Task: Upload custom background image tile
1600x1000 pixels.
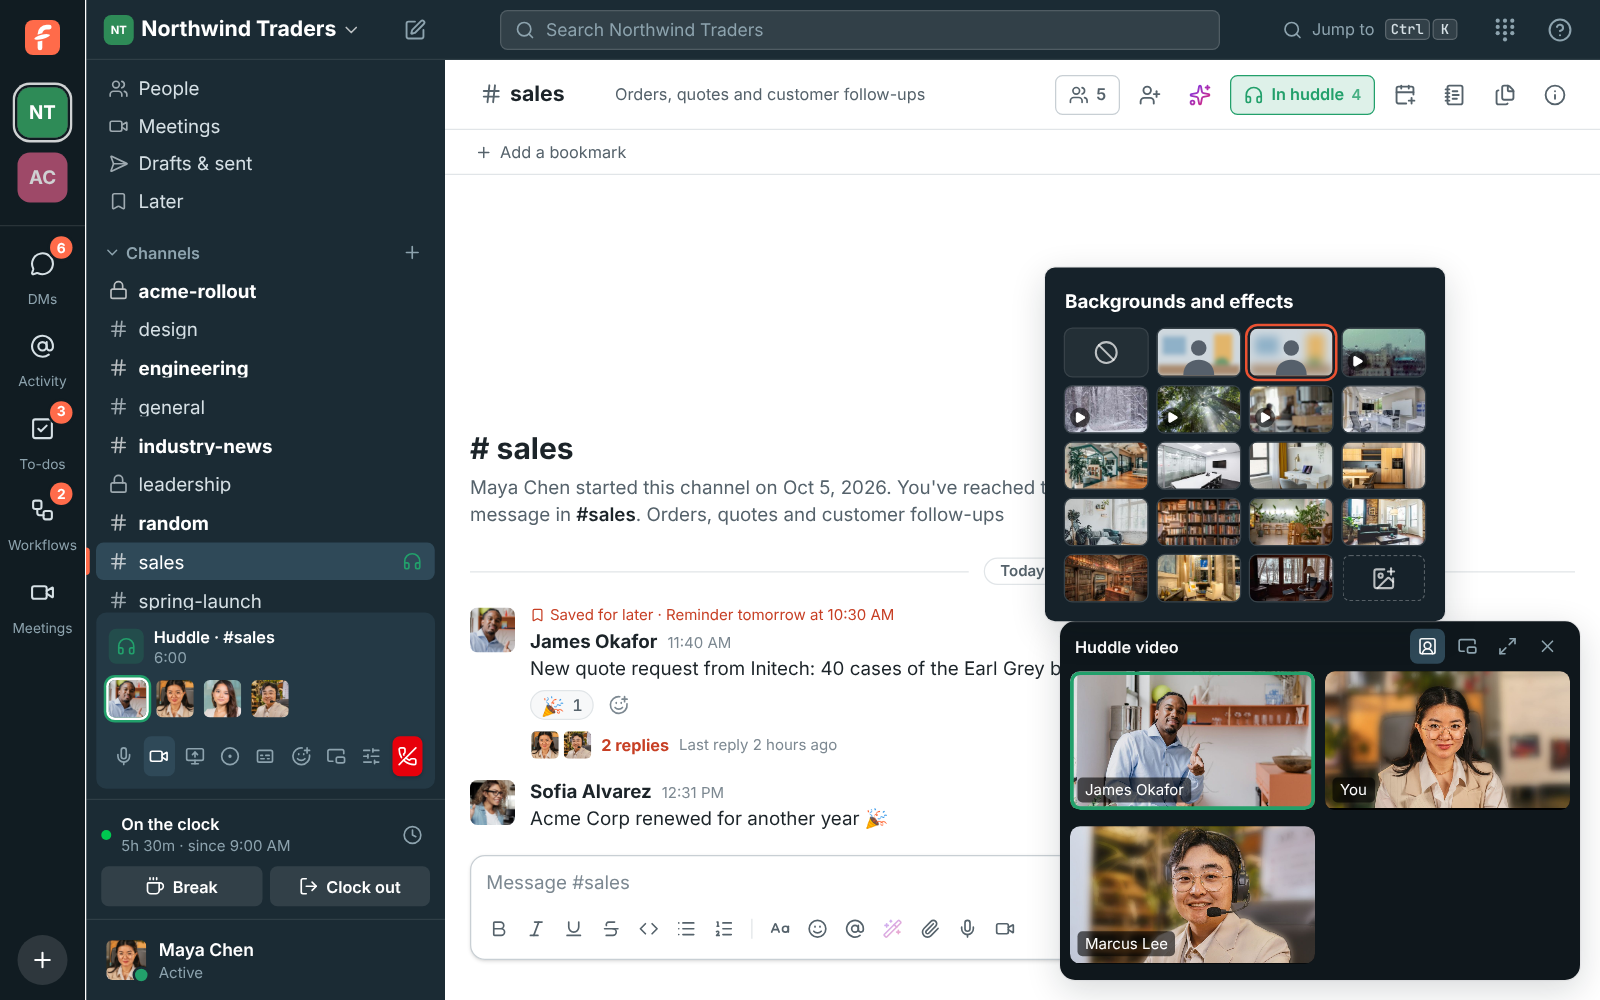Action: 1384,578
